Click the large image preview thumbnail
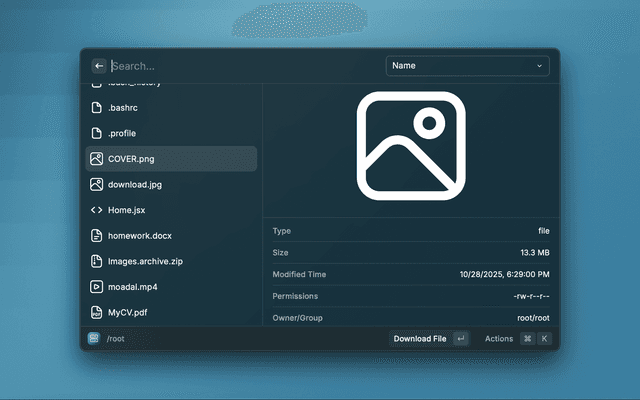 click(412, 144)
